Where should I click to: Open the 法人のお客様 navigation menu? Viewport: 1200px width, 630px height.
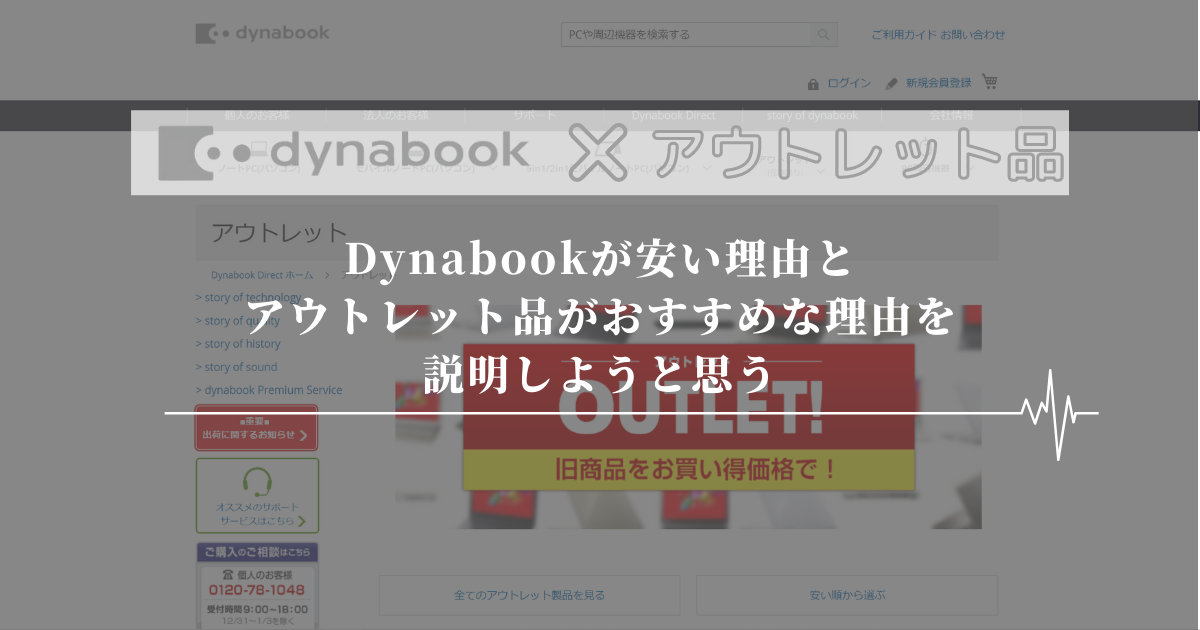pos(396,115)
